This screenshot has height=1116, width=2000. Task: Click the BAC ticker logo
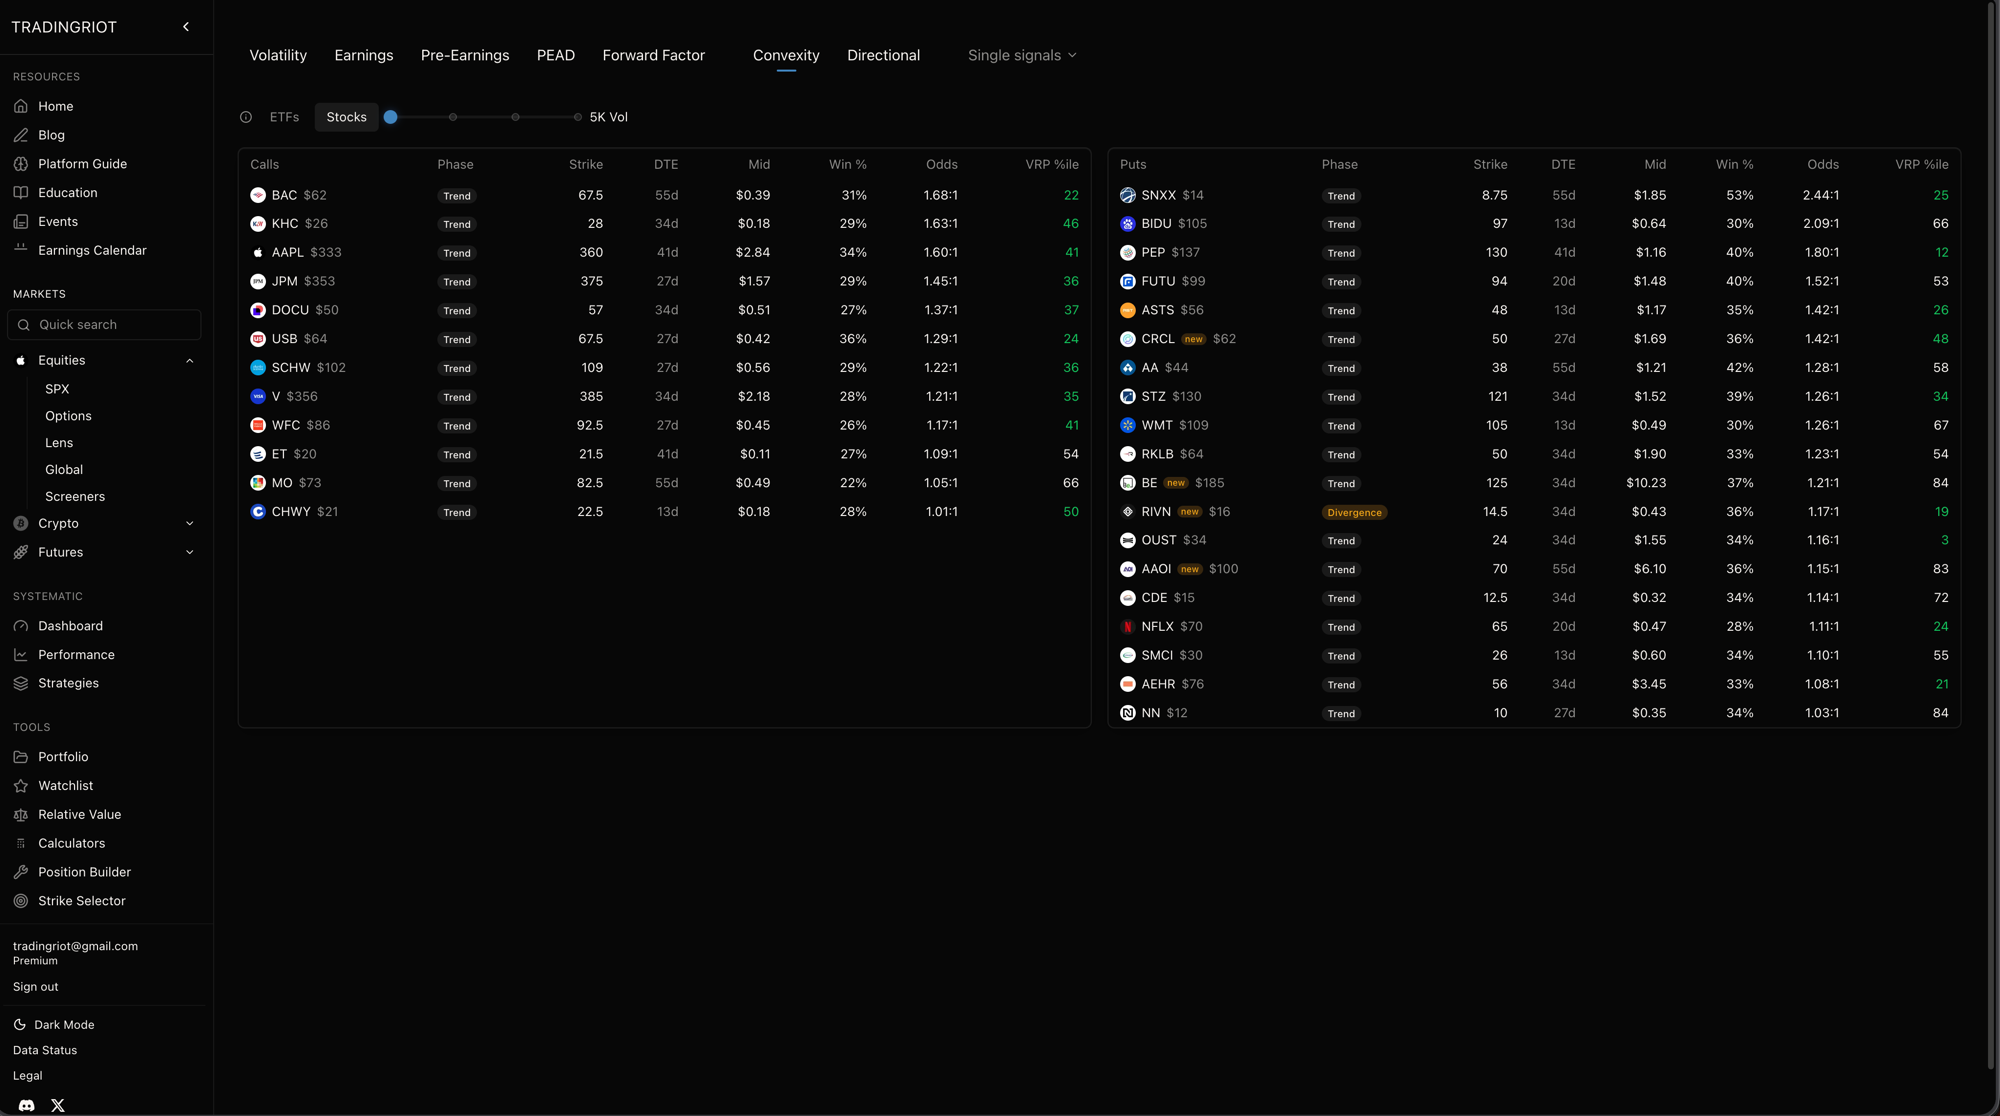pyautogui.click(x=258, y=195)
